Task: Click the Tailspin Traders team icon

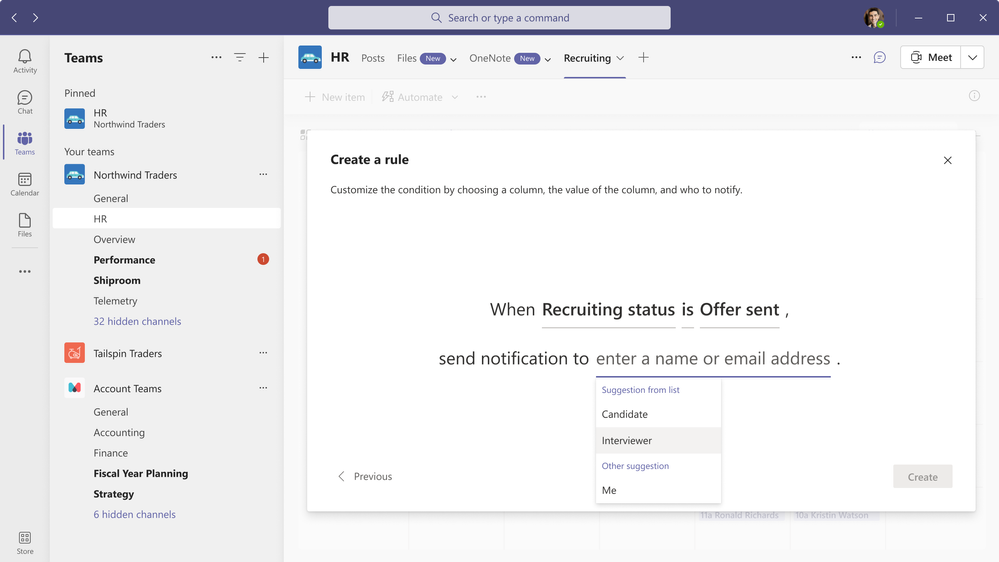Action: tap(75, 353)
